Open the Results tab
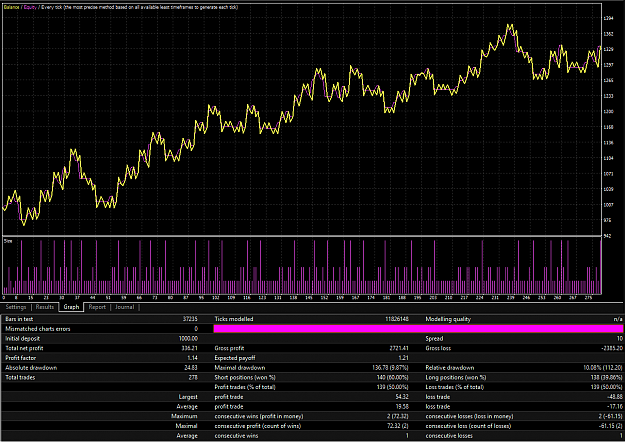The width and height of the screenshot is (625, 442). tap(45, 307)
